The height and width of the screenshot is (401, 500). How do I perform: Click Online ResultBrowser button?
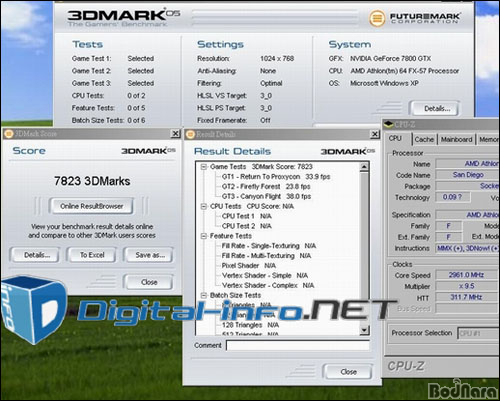[x=91, y=206]
